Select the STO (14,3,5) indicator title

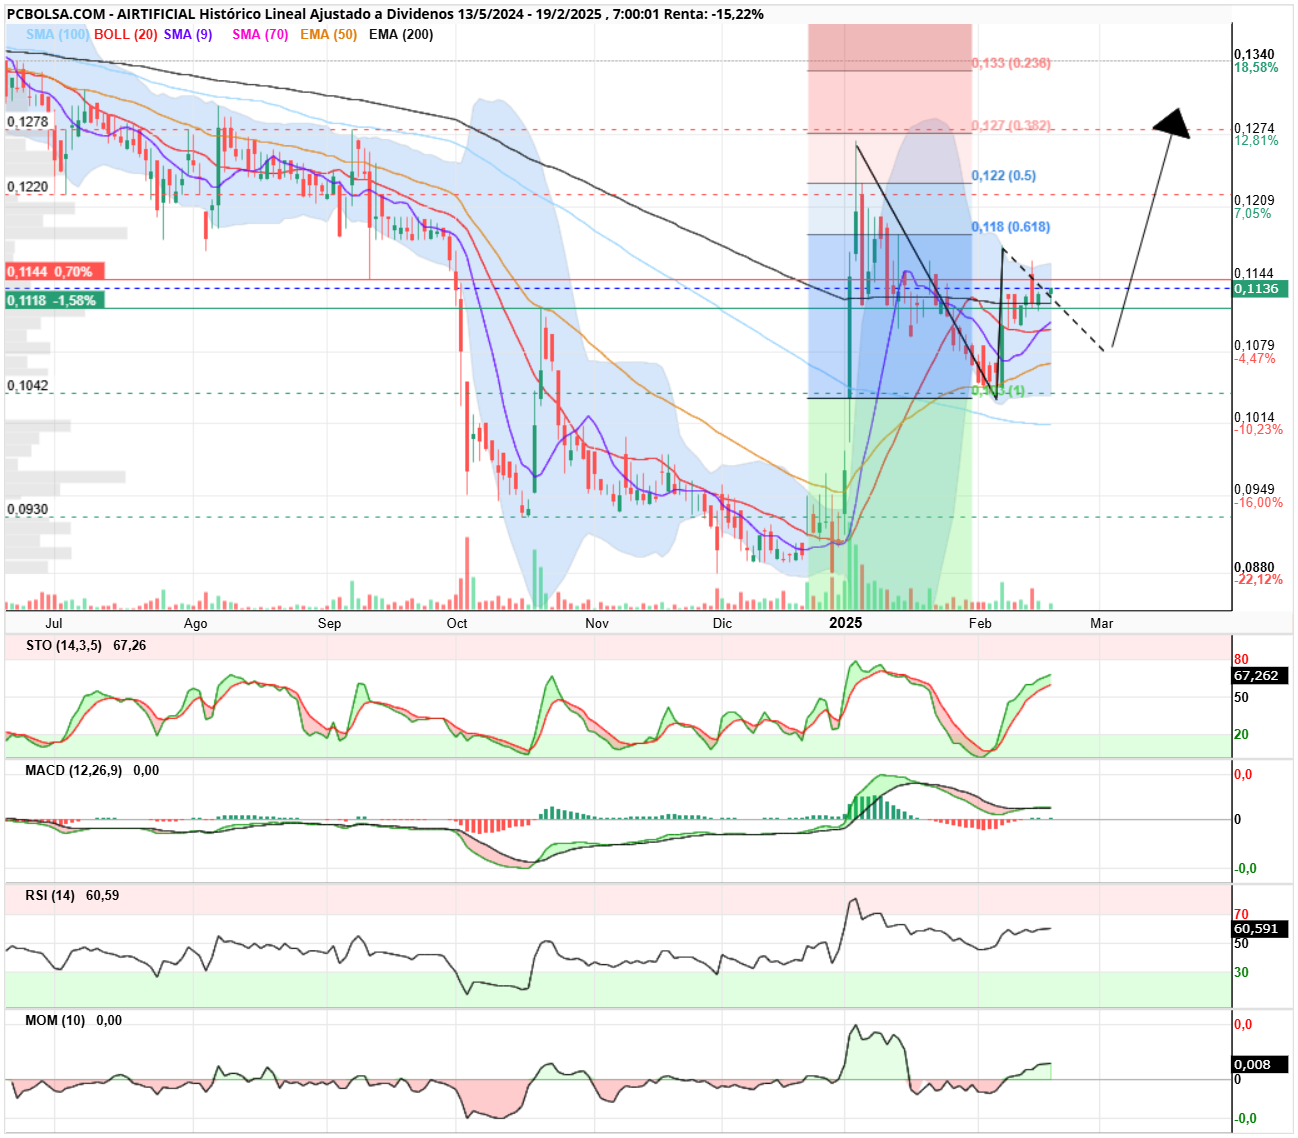(64, 646)
